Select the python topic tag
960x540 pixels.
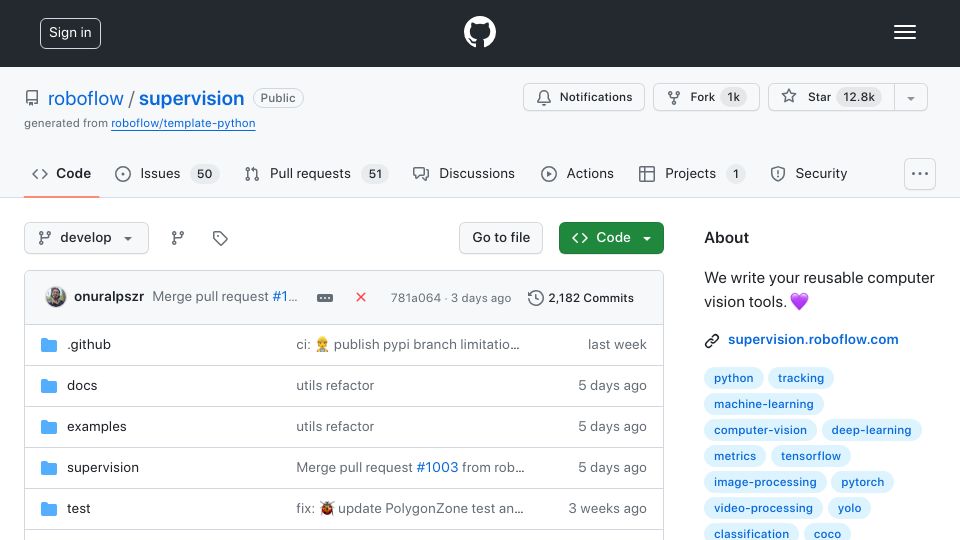click(733, 378)
